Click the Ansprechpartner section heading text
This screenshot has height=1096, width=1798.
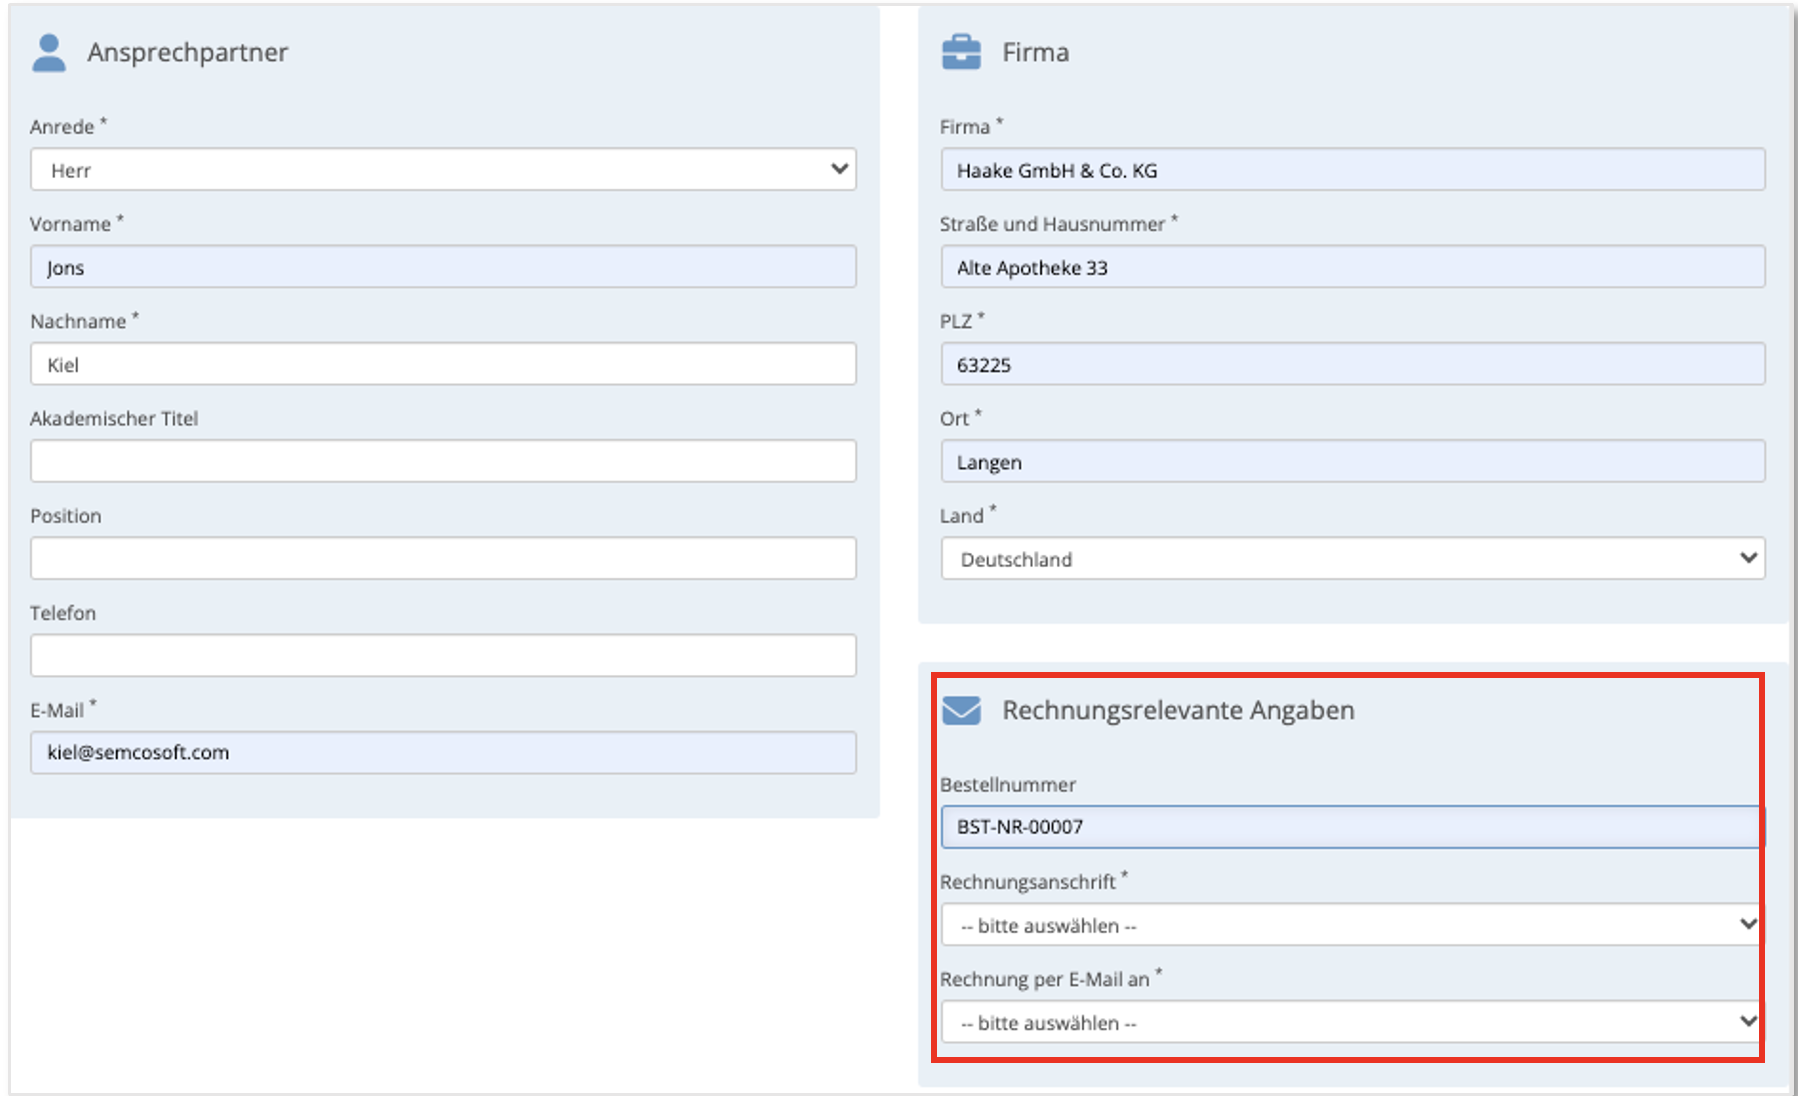point(187,53)
